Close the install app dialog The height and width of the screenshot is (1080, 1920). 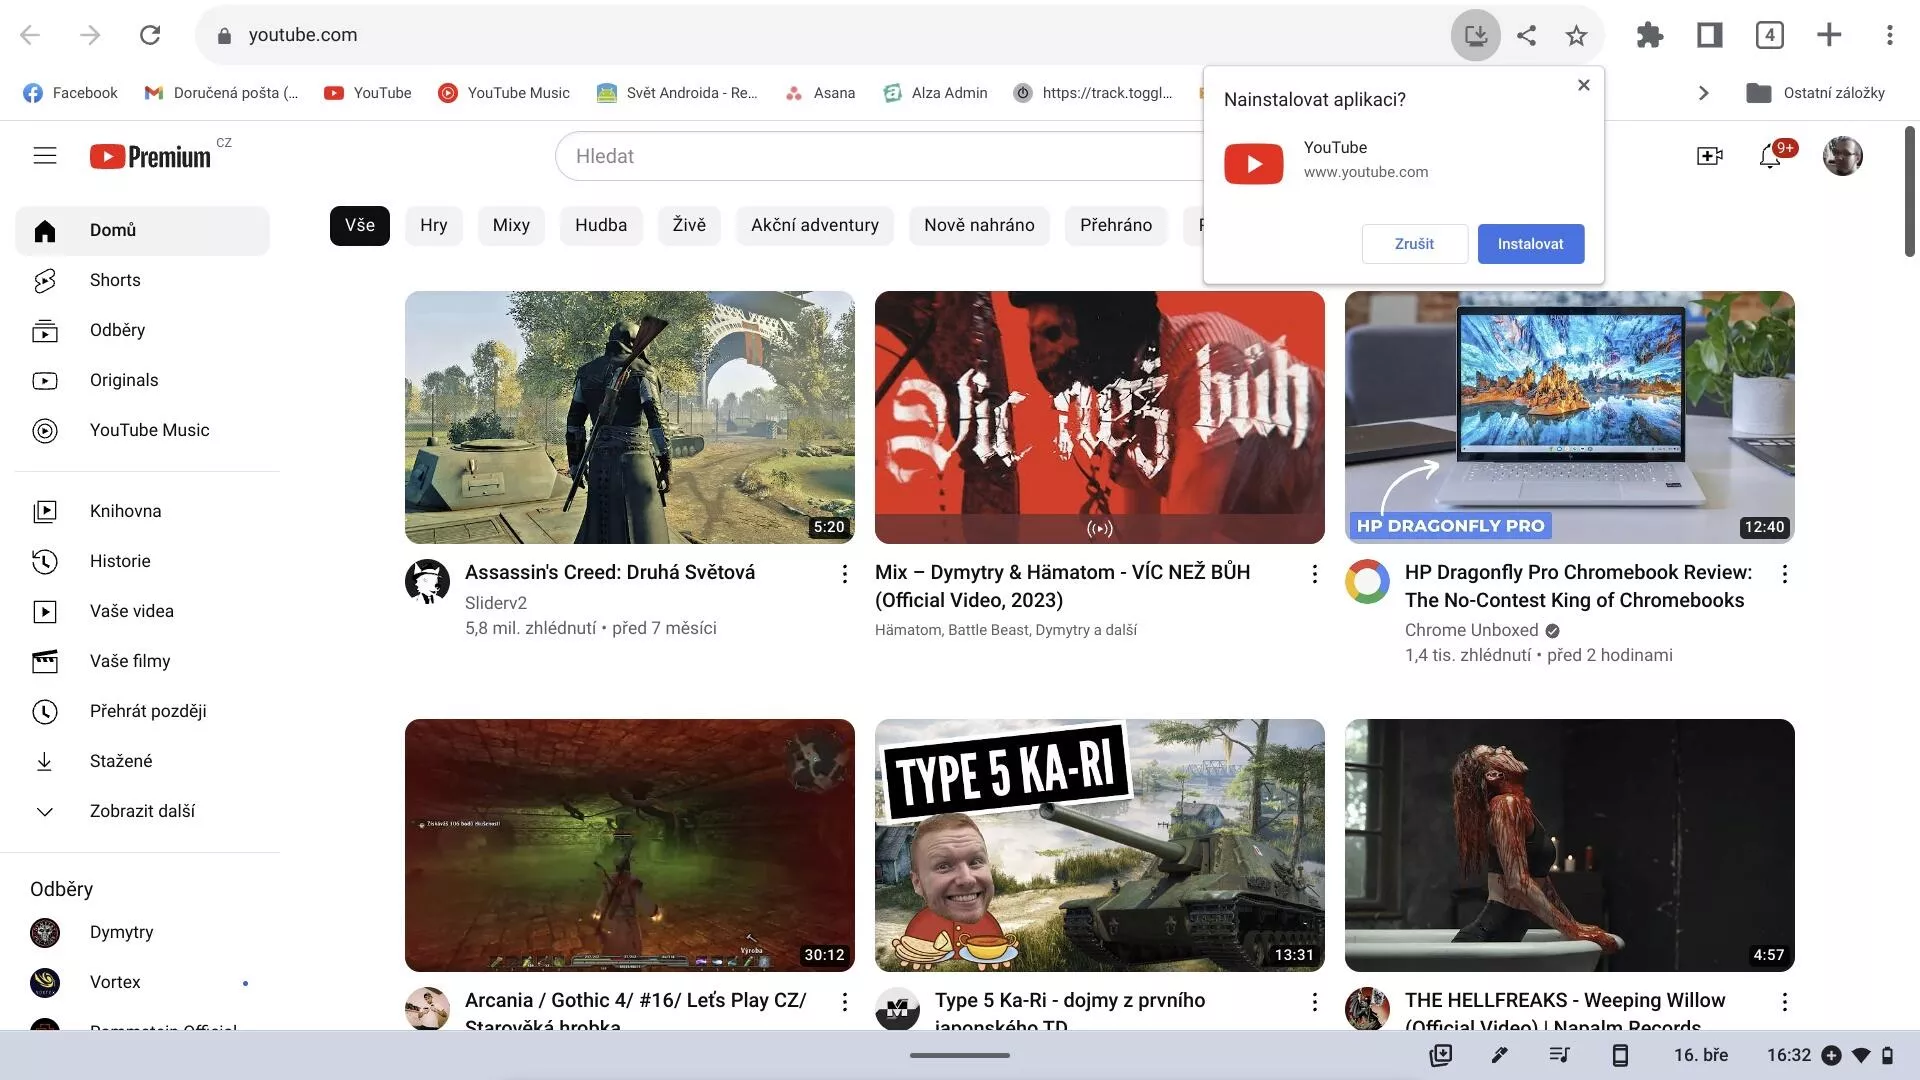click(1584, 85)
